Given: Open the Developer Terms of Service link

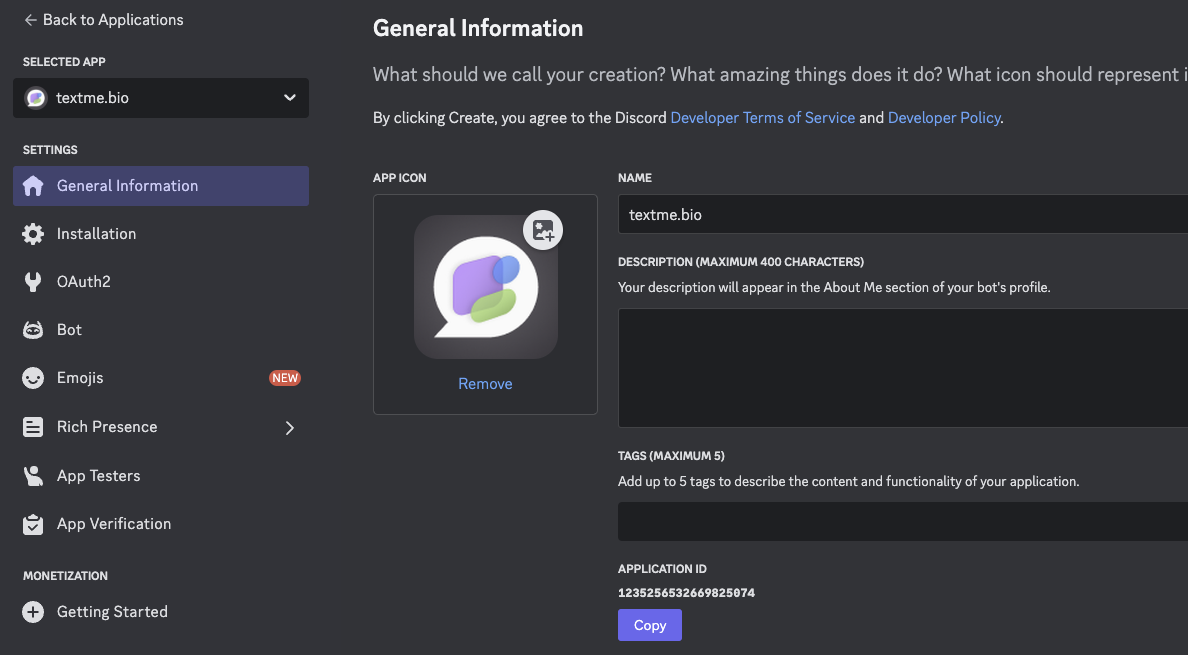Looking at the screenshot, I should 762,117.
